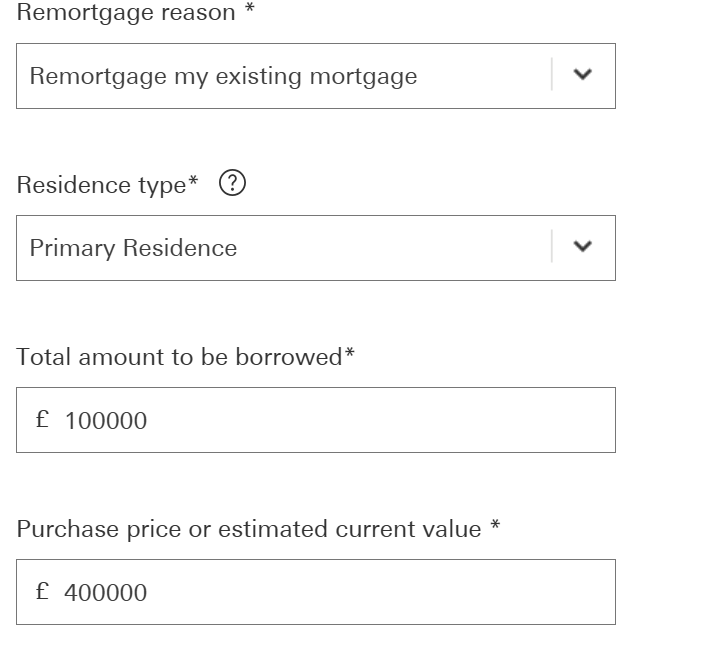Screen dimensions: 718x655
Task: Click the £ symbol in the purchase price field
Action: [x=42, y=592]
